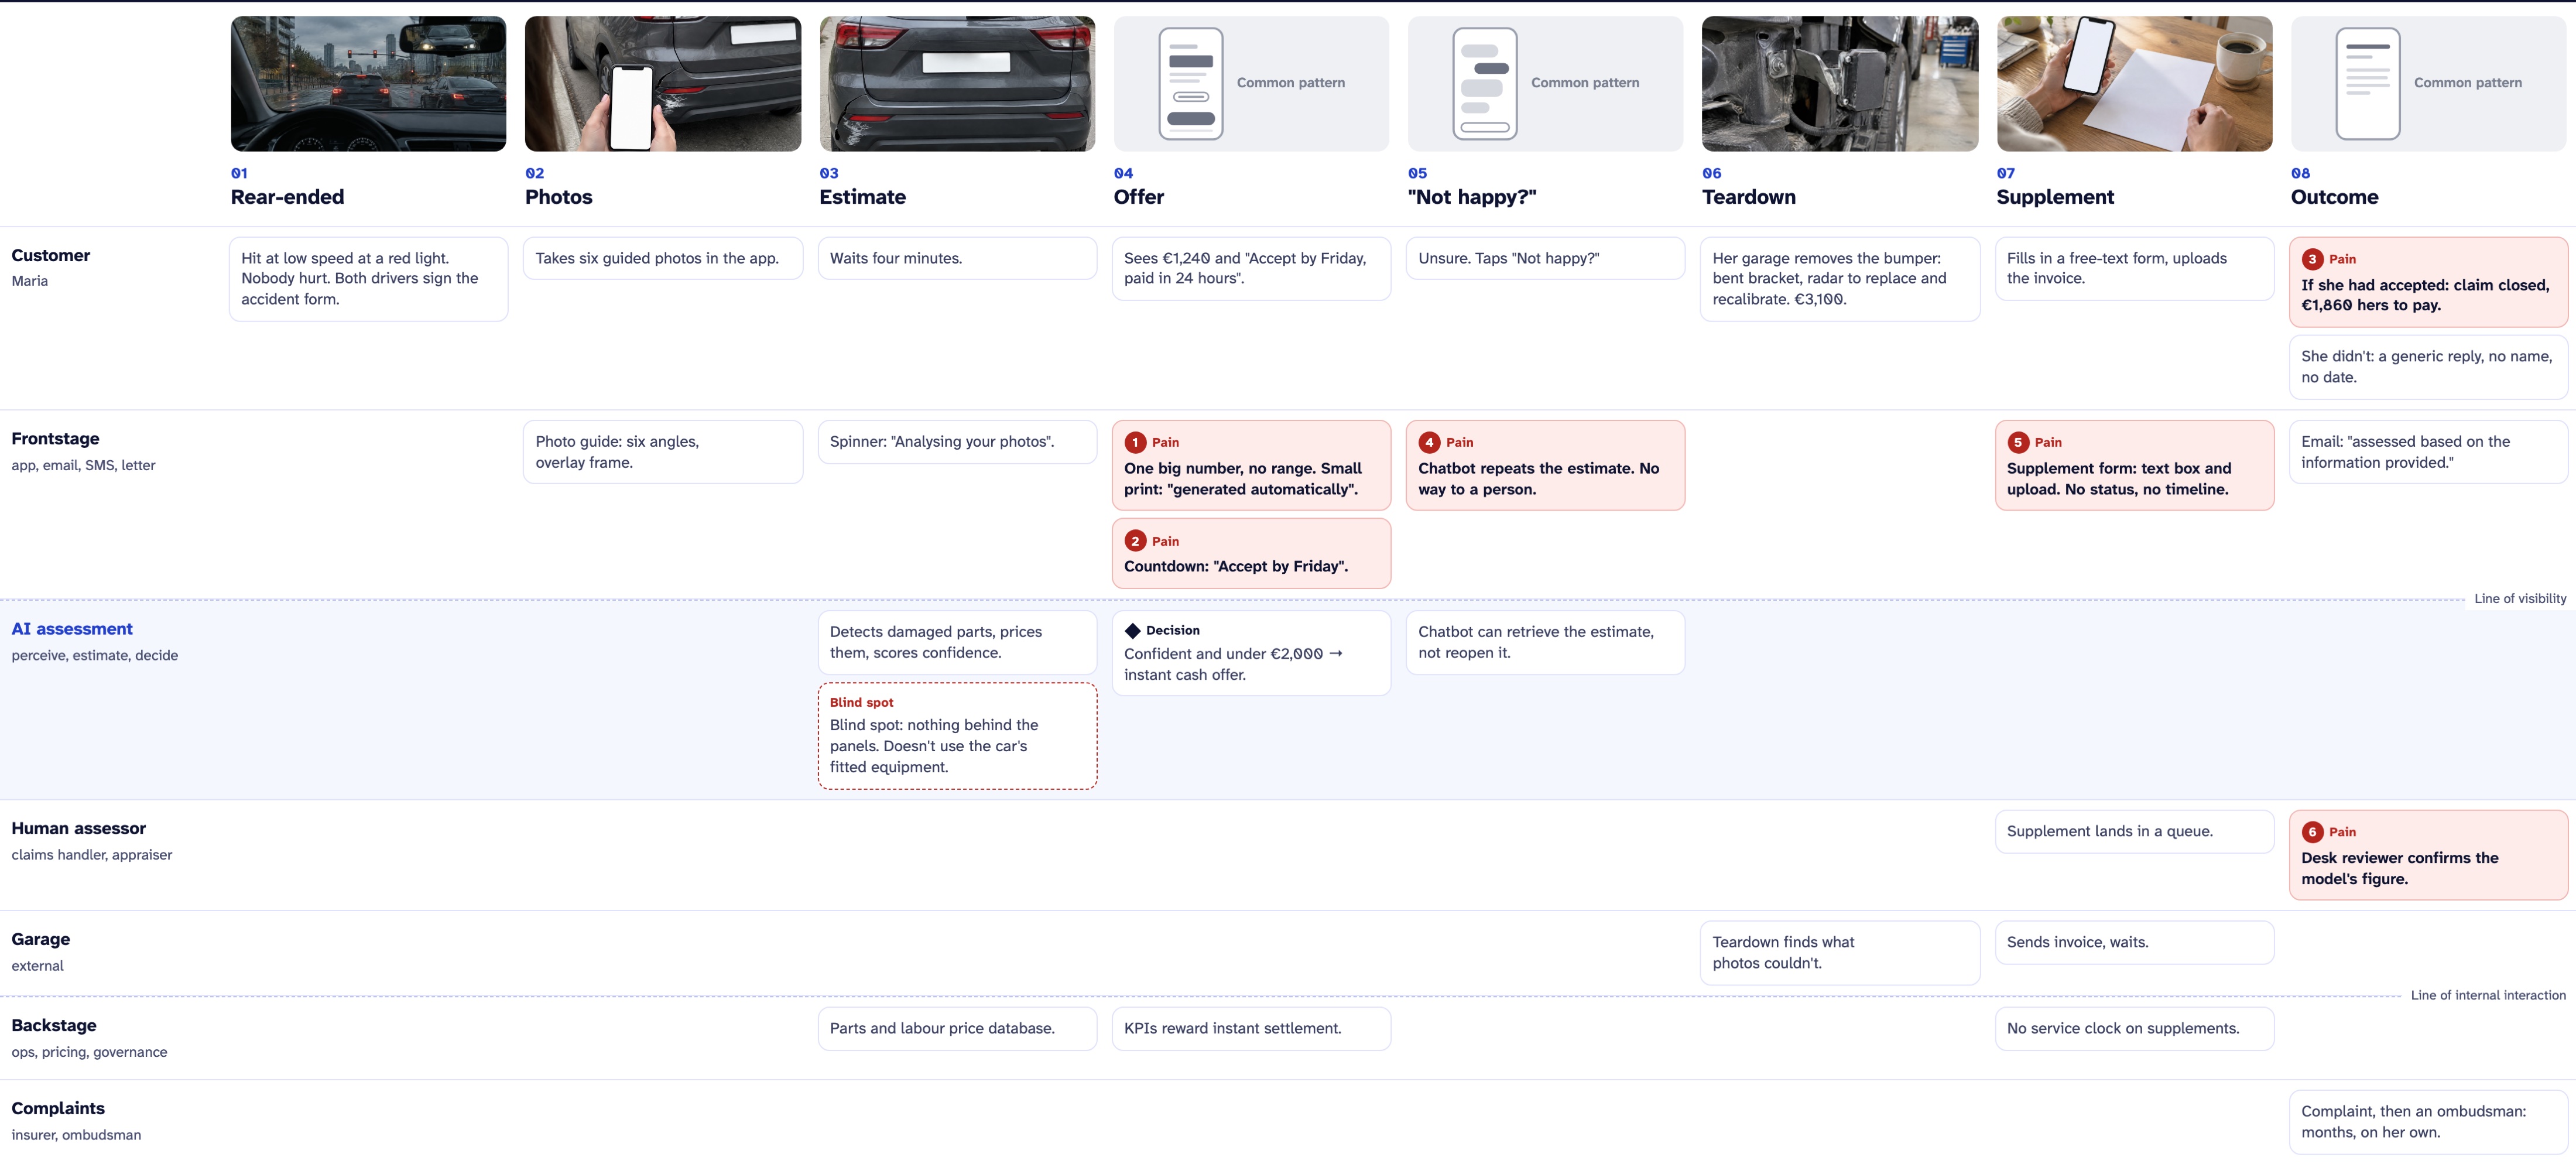Select the Outcome stage heading
Screen dimensions: 2576x1164
pos(2334,197)
